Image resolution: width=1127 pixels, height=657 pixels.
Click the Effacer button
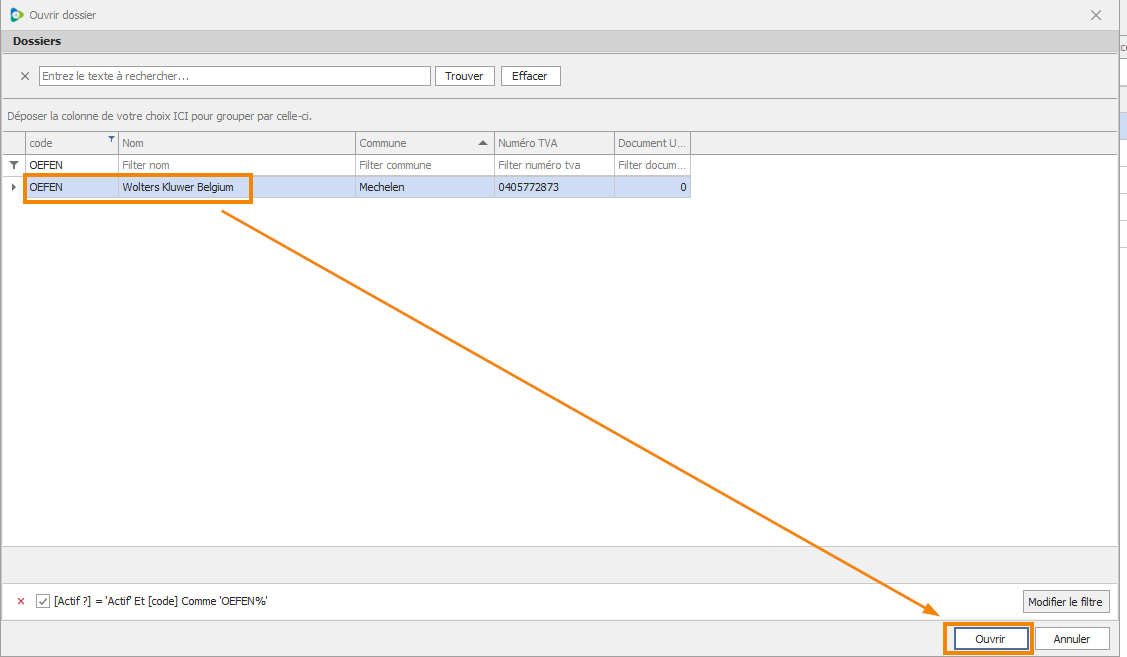click(x=530, y=76)
